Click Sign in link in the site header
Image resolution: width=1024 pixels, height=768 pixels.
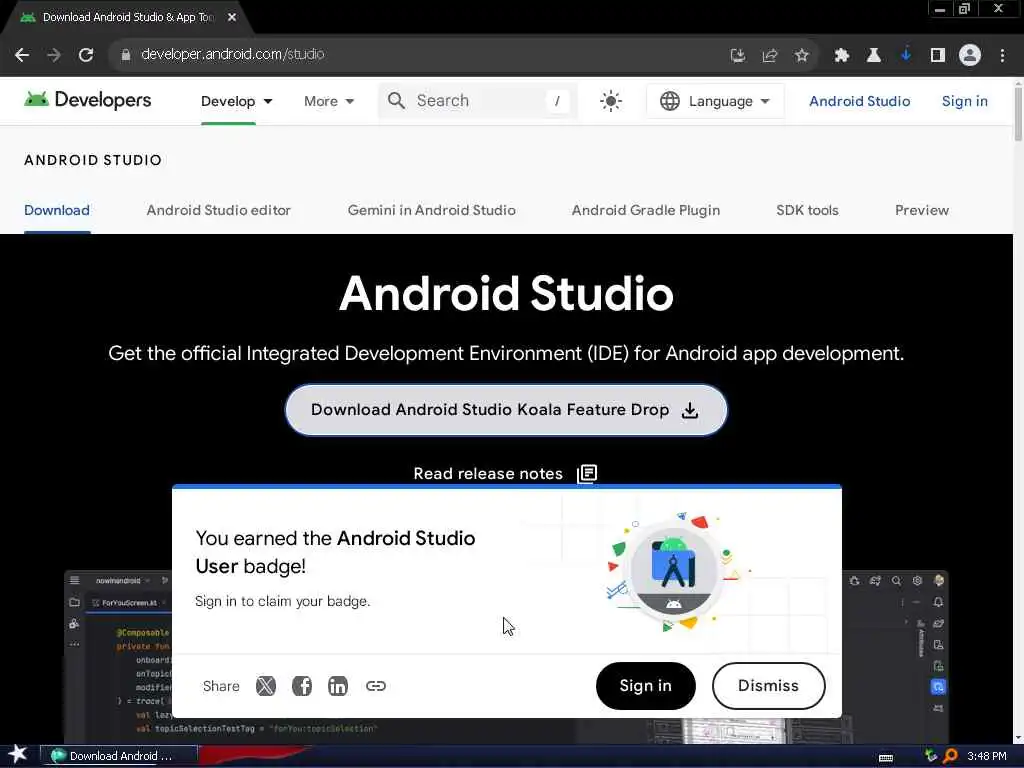click(965, 101)
